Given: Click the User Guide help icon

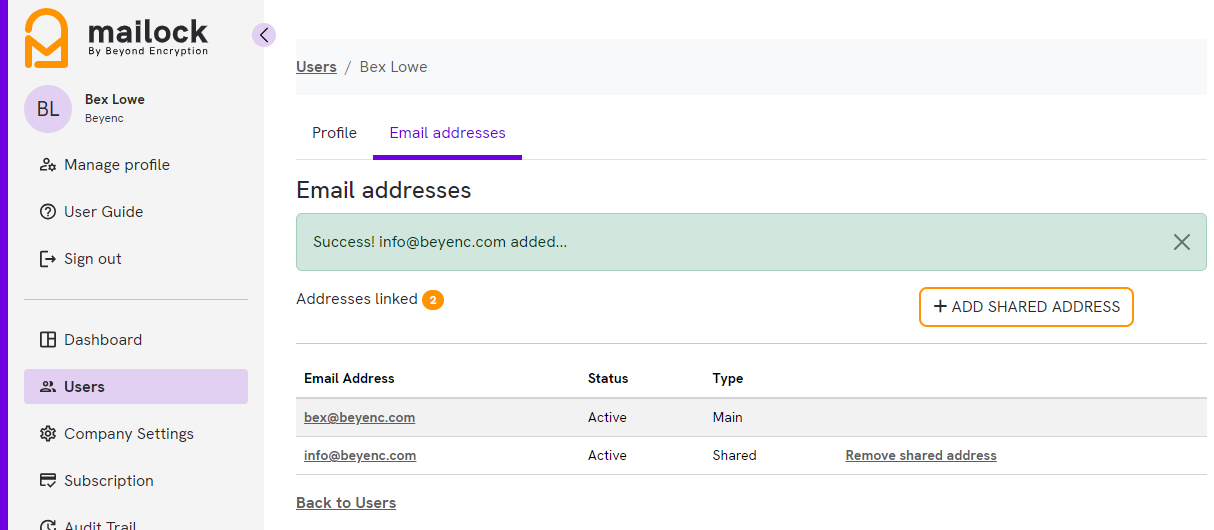Looking at the screenshot, I should pyautogui.click(x=47, y=212).
